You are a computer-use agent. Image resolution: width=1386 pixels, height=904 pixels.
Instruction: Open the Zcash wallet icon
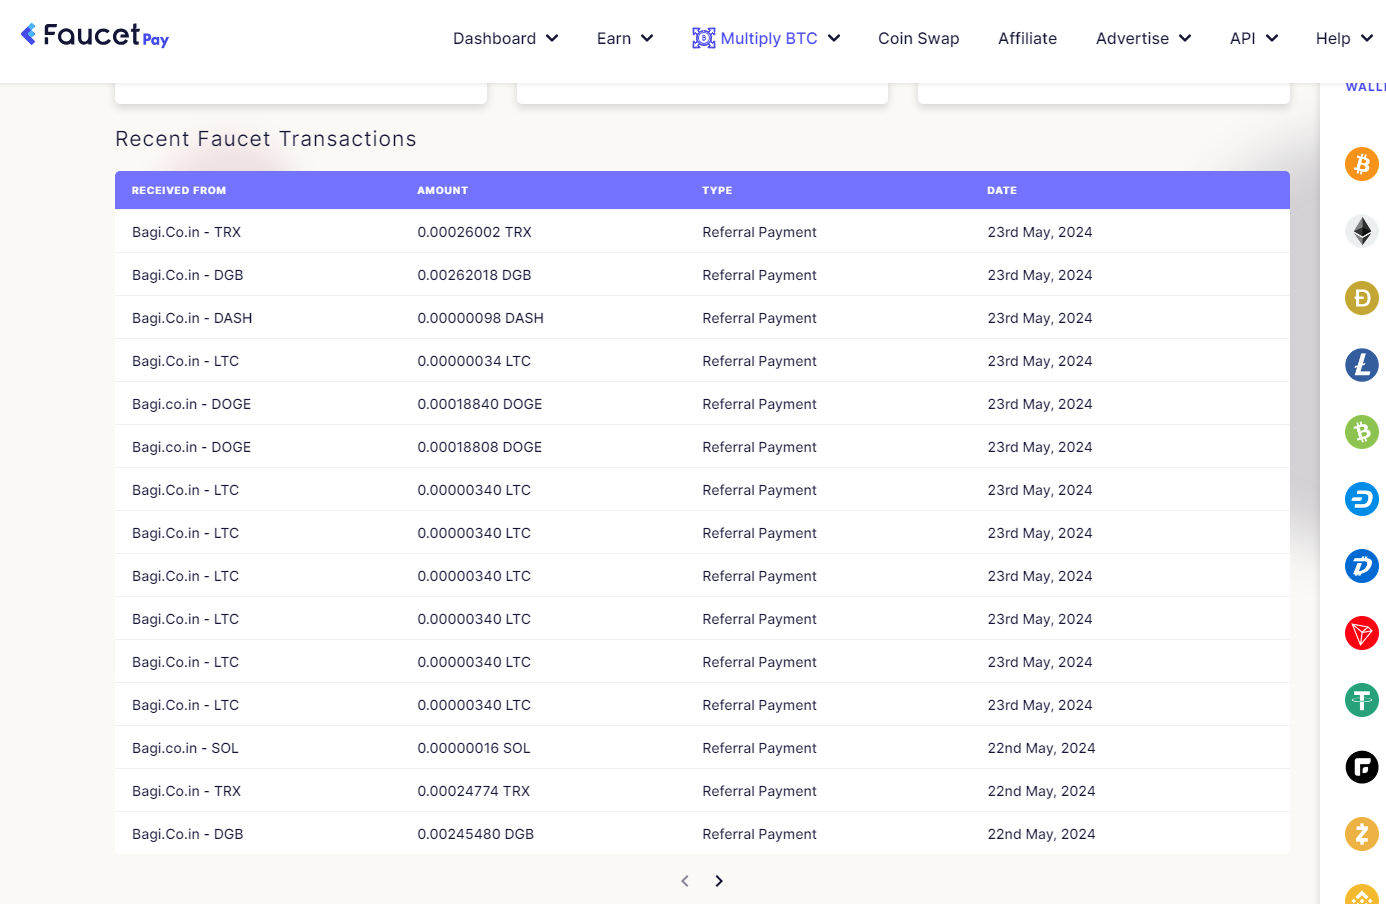[1361, 834]
